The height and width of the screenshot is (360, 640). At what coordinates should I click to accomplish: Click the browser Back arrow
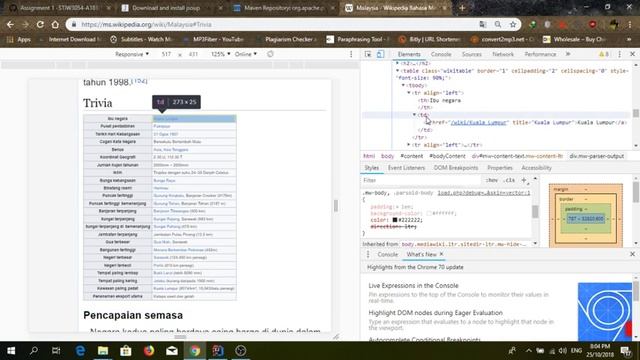[x=10, y=24]
